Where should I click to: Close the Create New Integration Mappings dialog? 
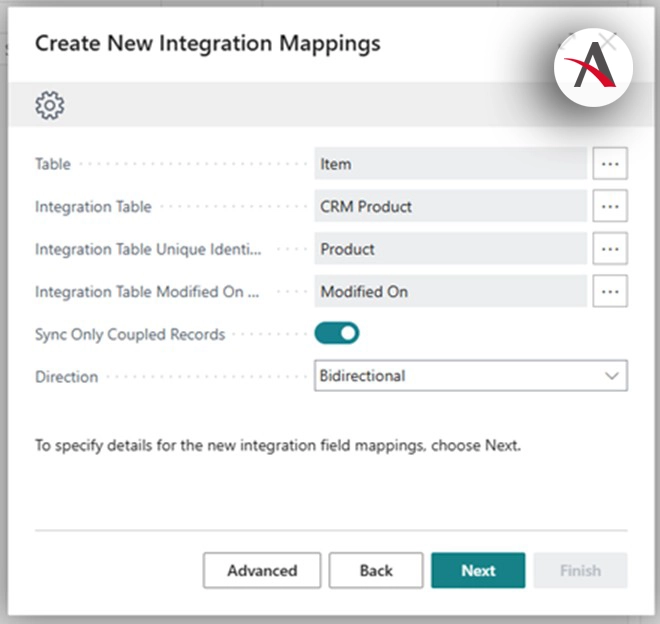607,43
